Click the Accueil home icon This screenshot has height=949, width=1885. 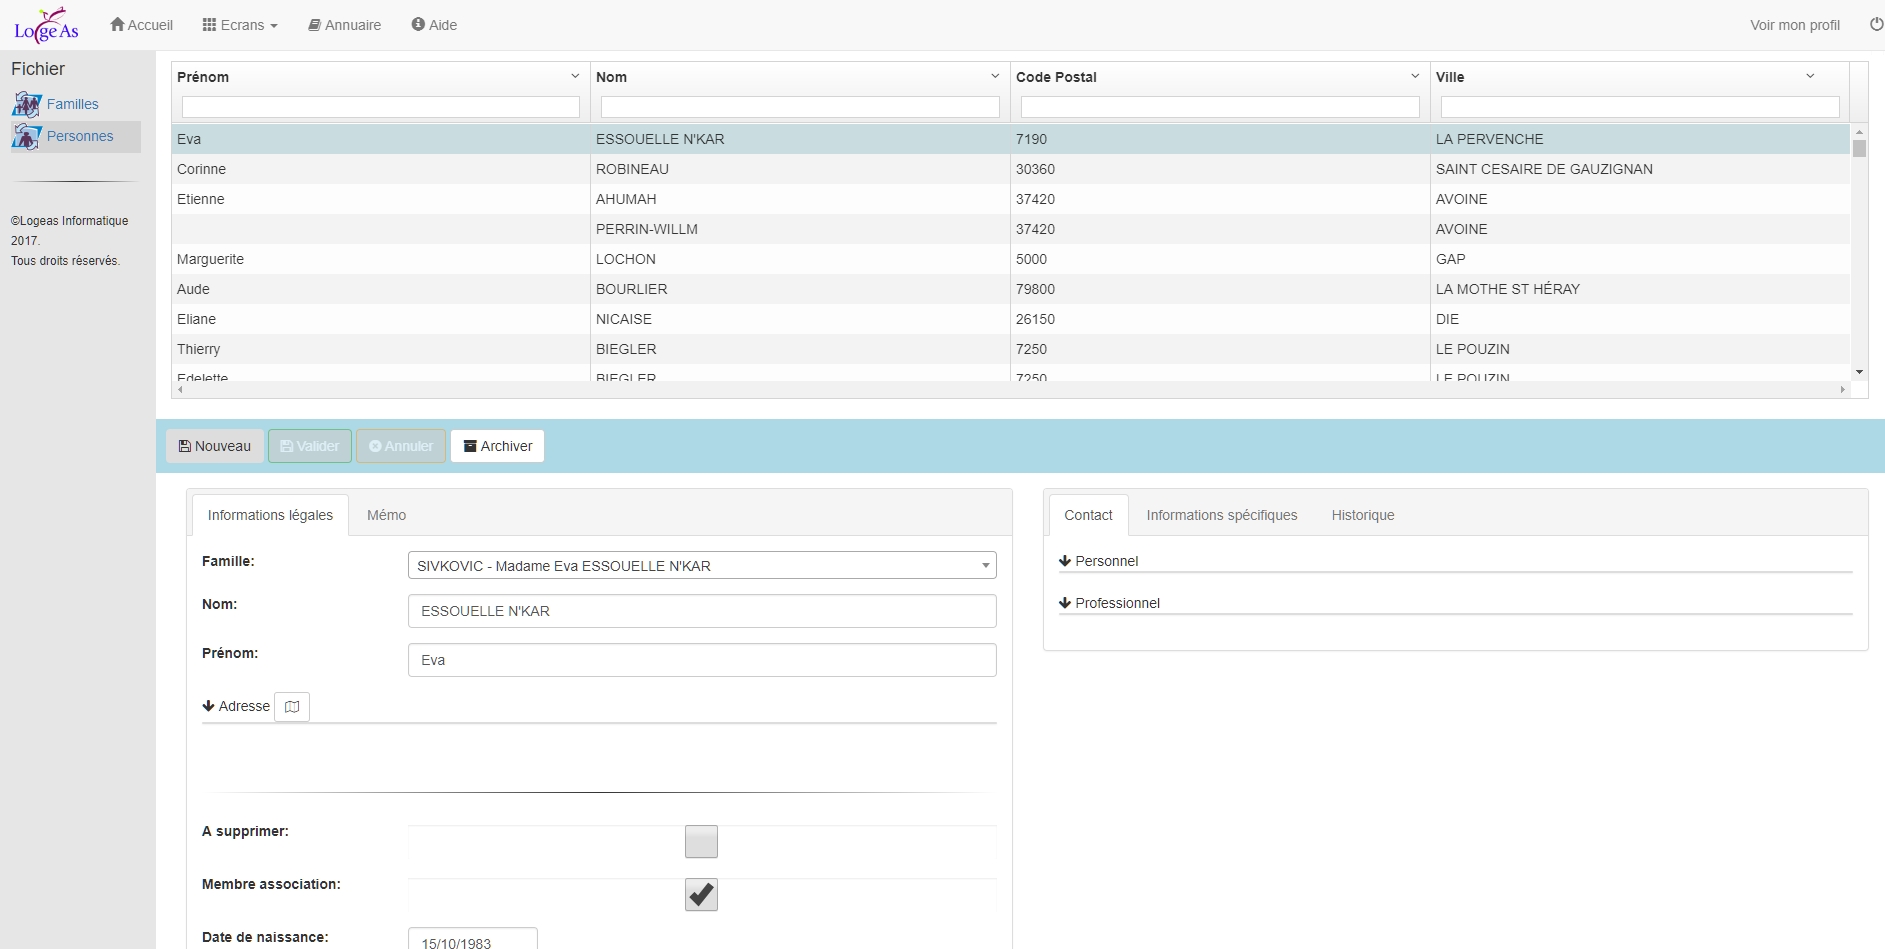117,25
